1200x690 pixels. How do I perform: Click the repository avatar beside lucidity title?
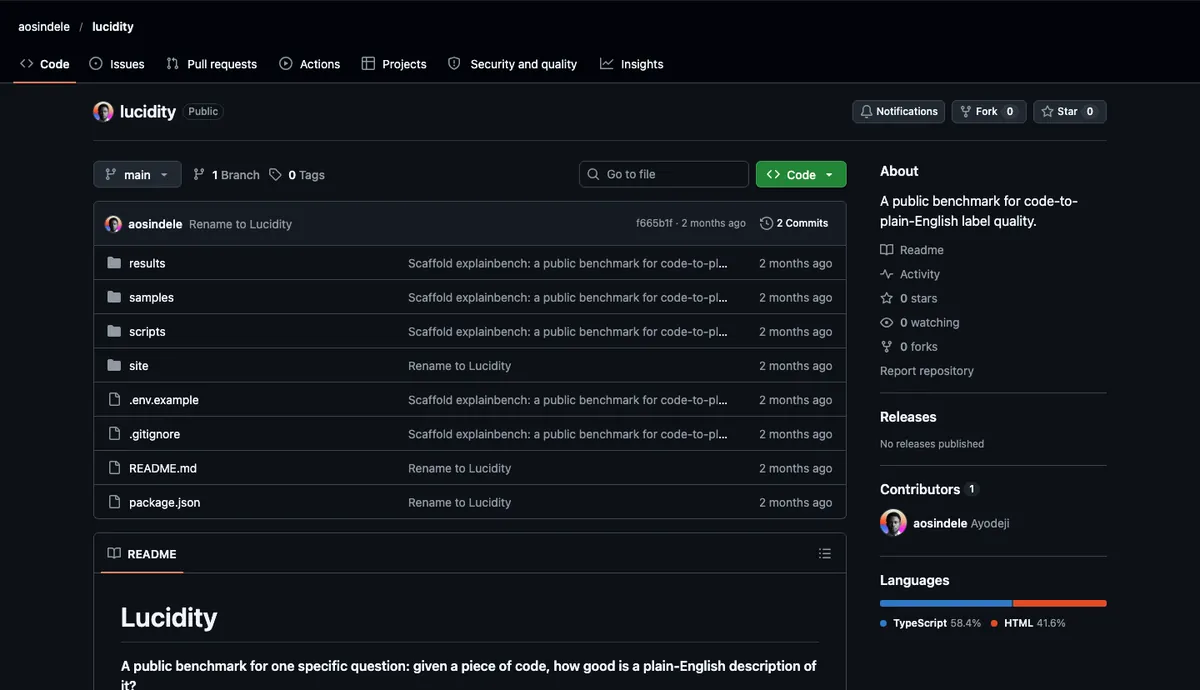(x=103, y=112)
